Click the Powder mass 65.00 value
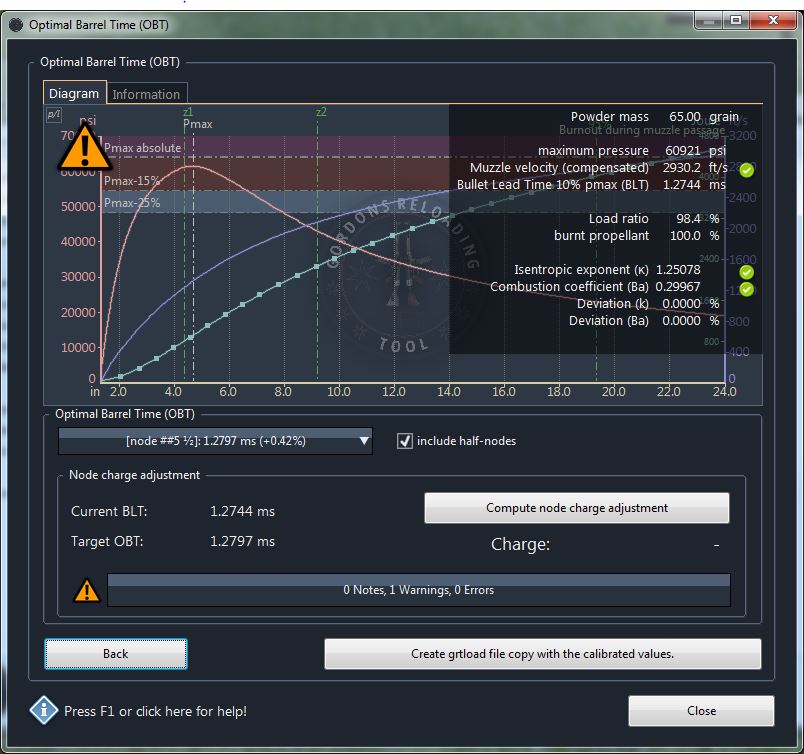804x754 pixels. pos(685,117)
